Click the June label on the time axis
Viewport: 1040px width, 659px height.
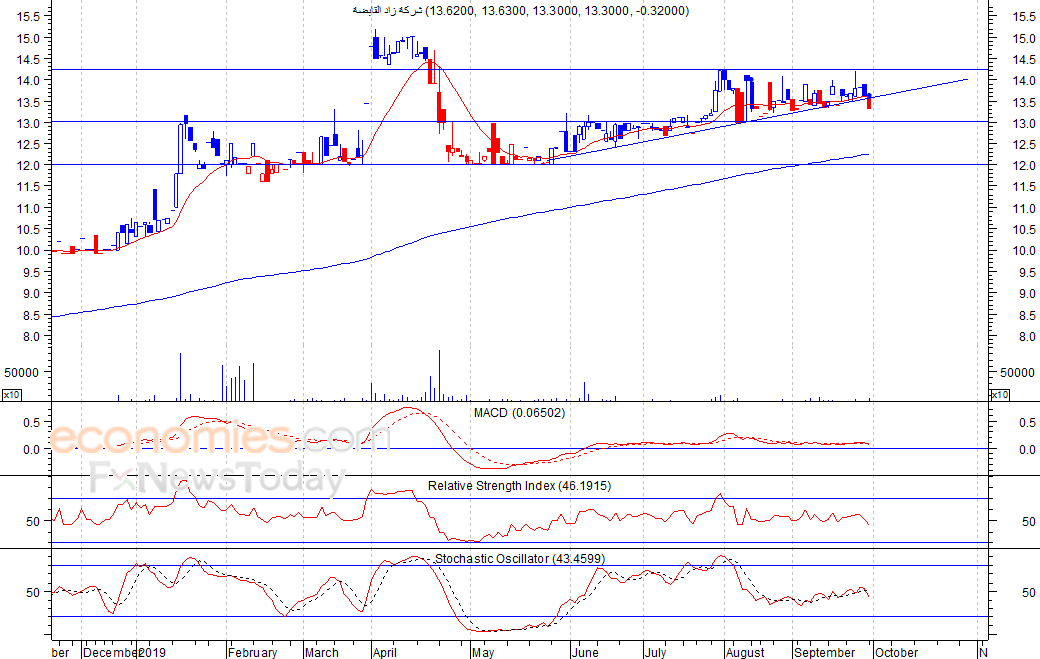click(x=586, y=652)
